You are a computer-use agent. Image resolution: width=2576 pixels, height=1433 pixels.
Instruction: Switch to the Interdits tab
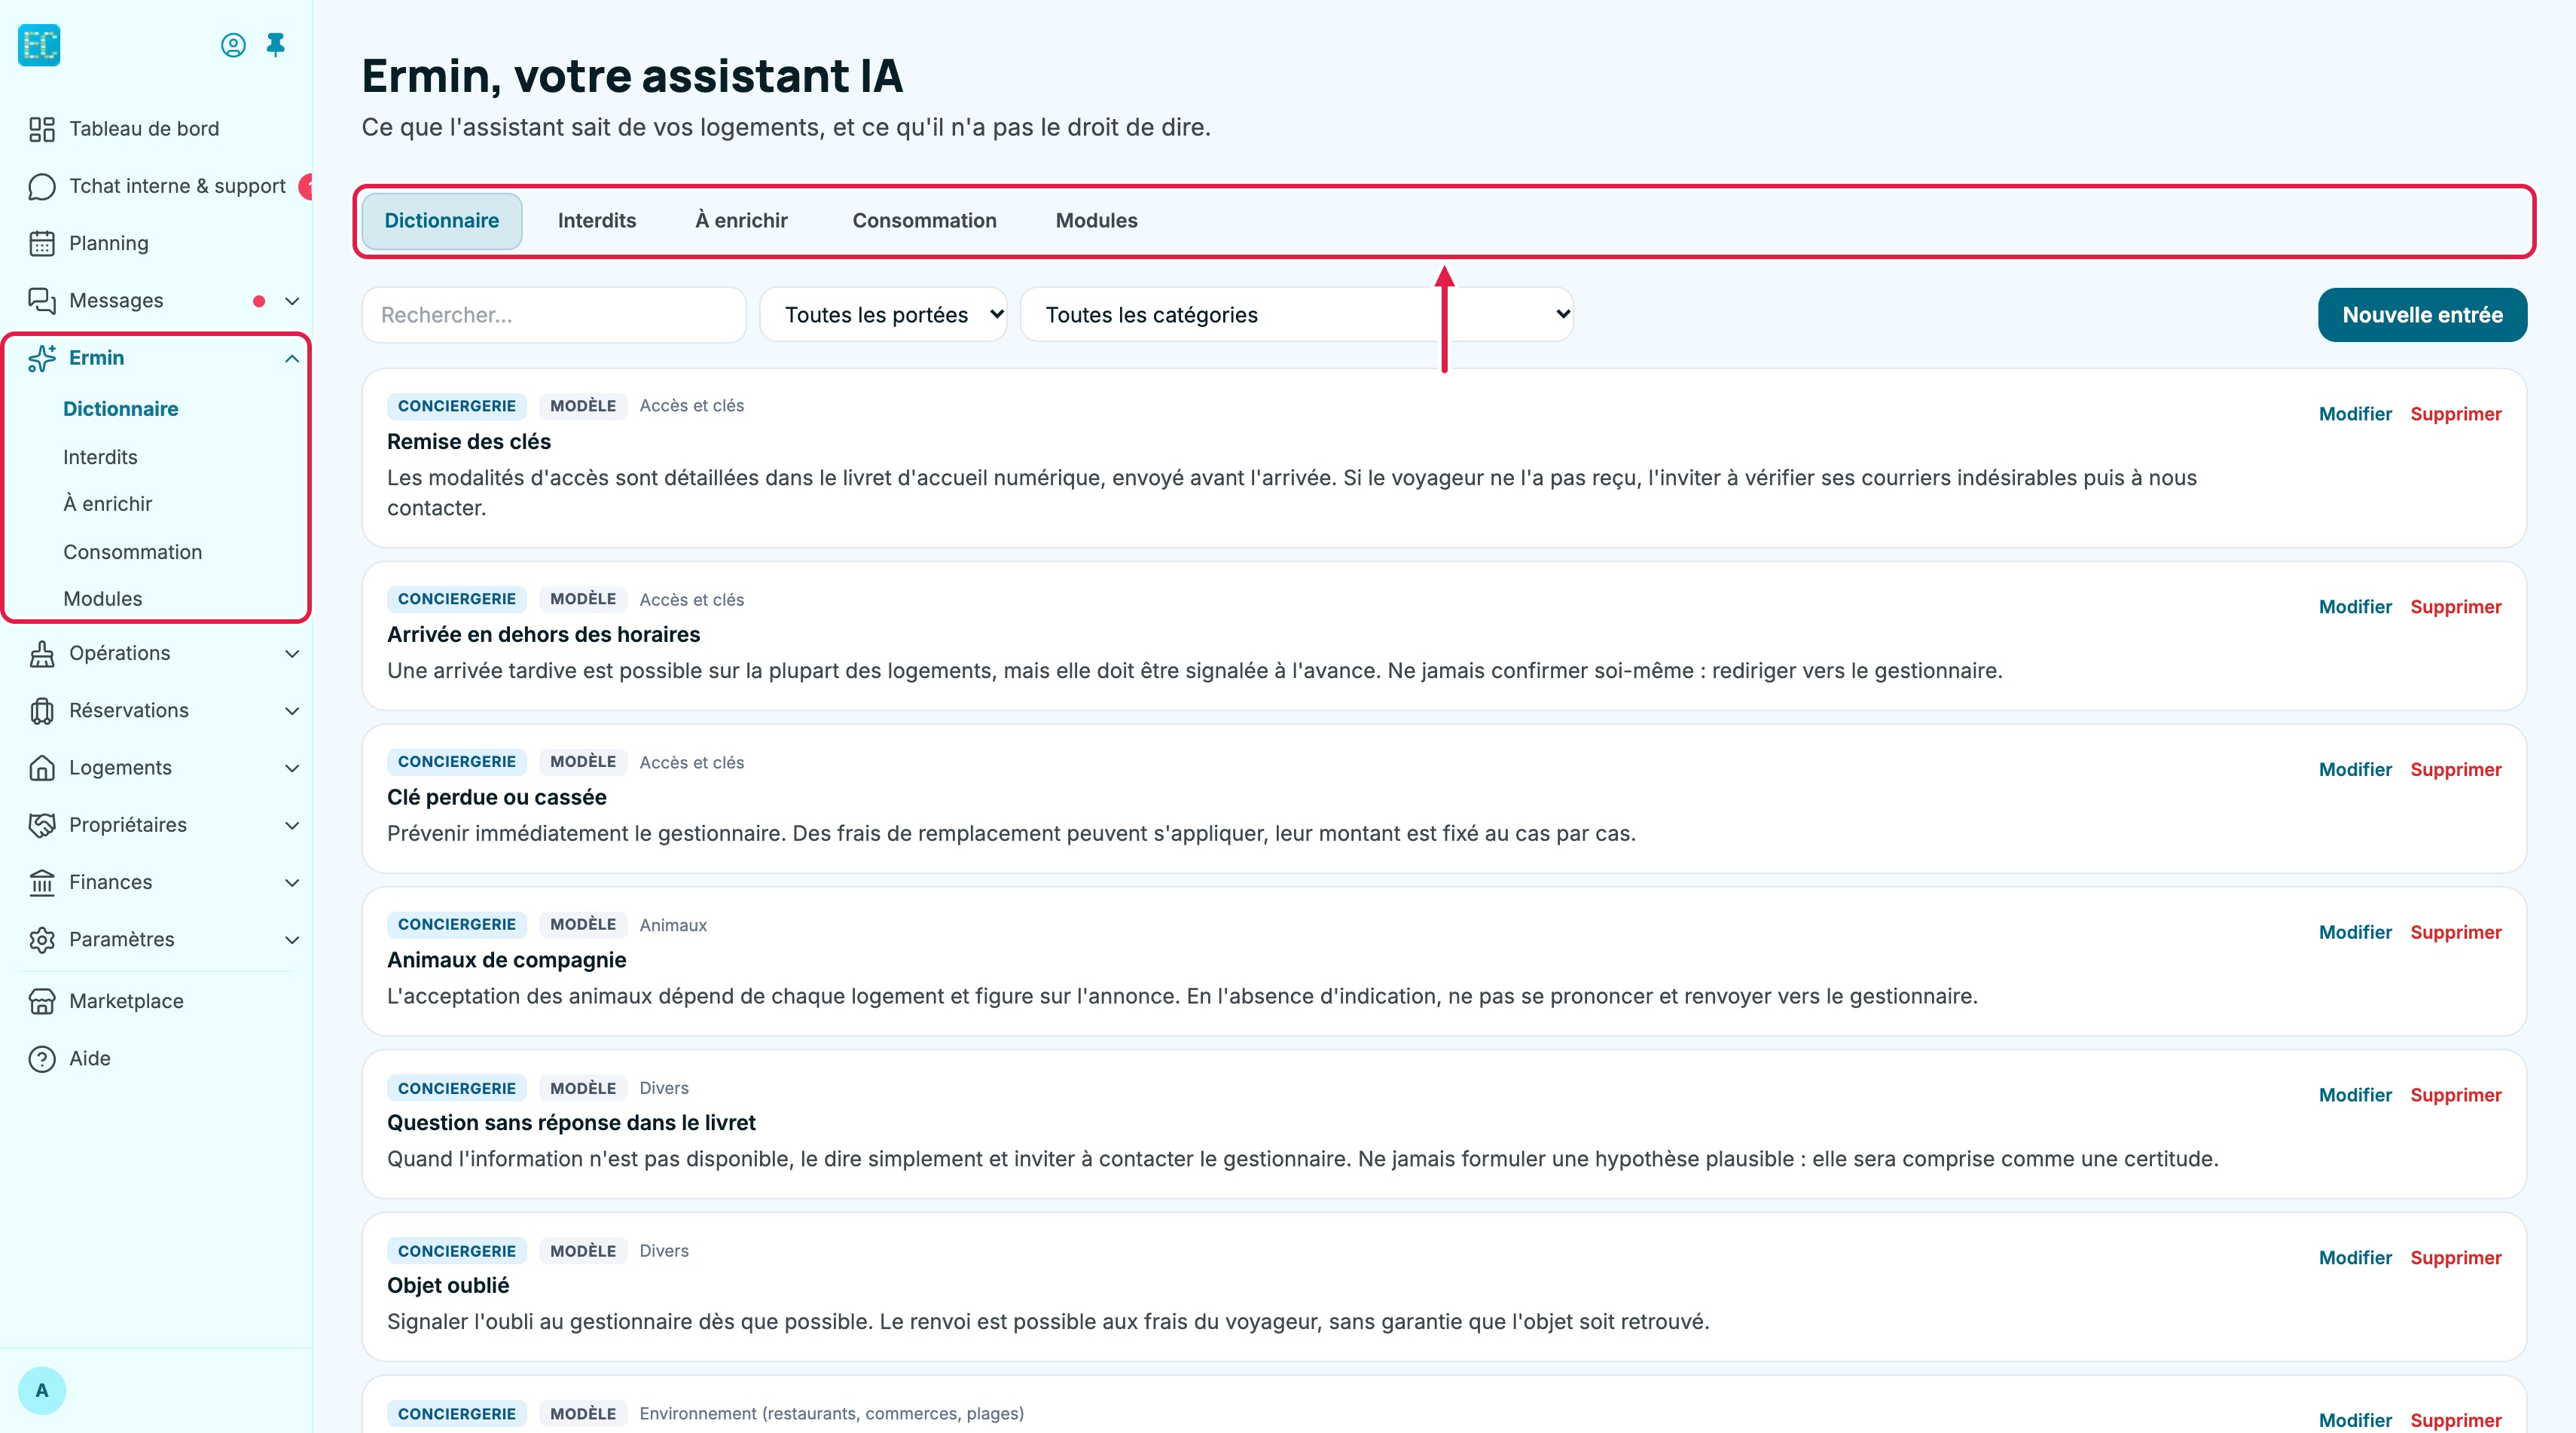(x=597, y=221)
